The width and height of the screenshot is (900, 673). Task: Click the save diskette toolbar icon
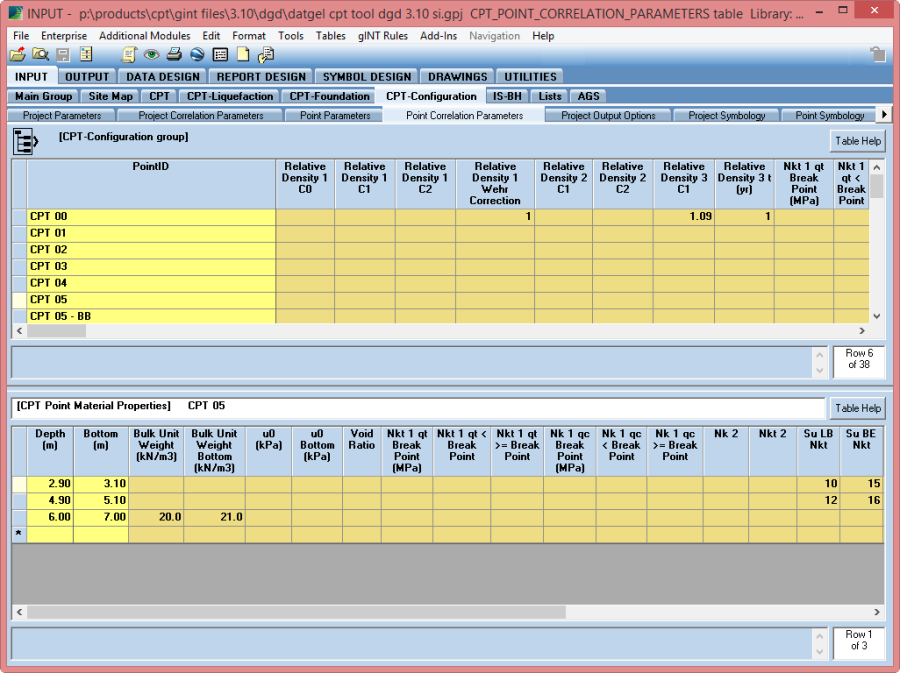pos(63,54)
